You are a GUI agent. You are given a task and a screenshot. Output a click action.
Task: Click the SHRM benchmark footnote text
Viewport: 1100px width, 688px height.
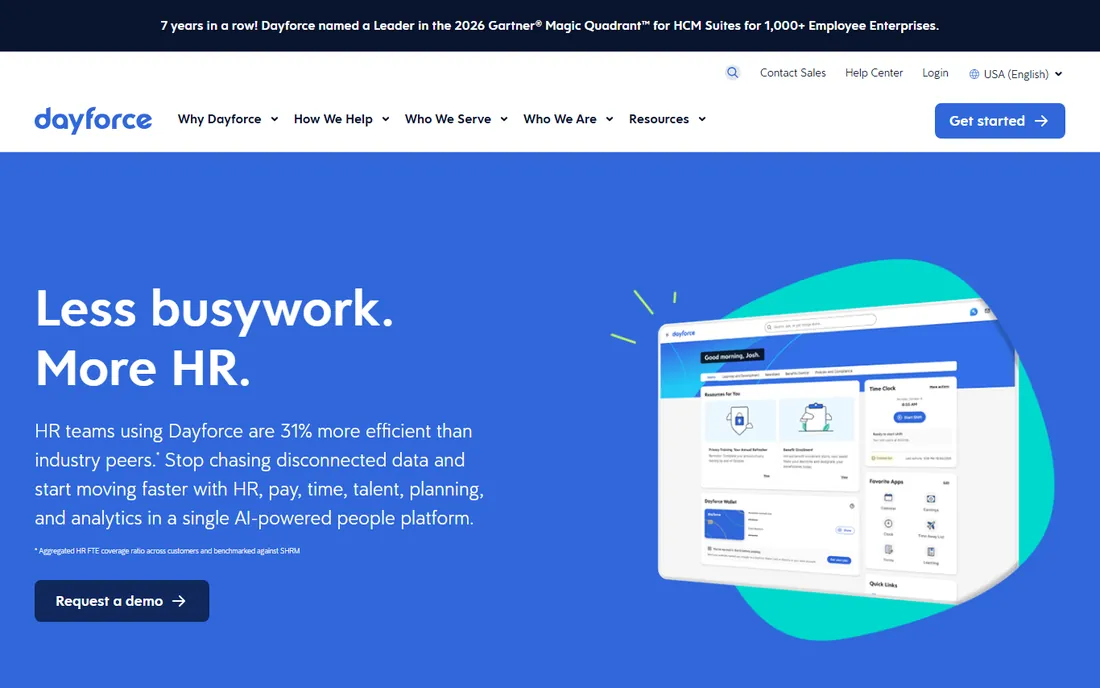(x=168, y=551)
